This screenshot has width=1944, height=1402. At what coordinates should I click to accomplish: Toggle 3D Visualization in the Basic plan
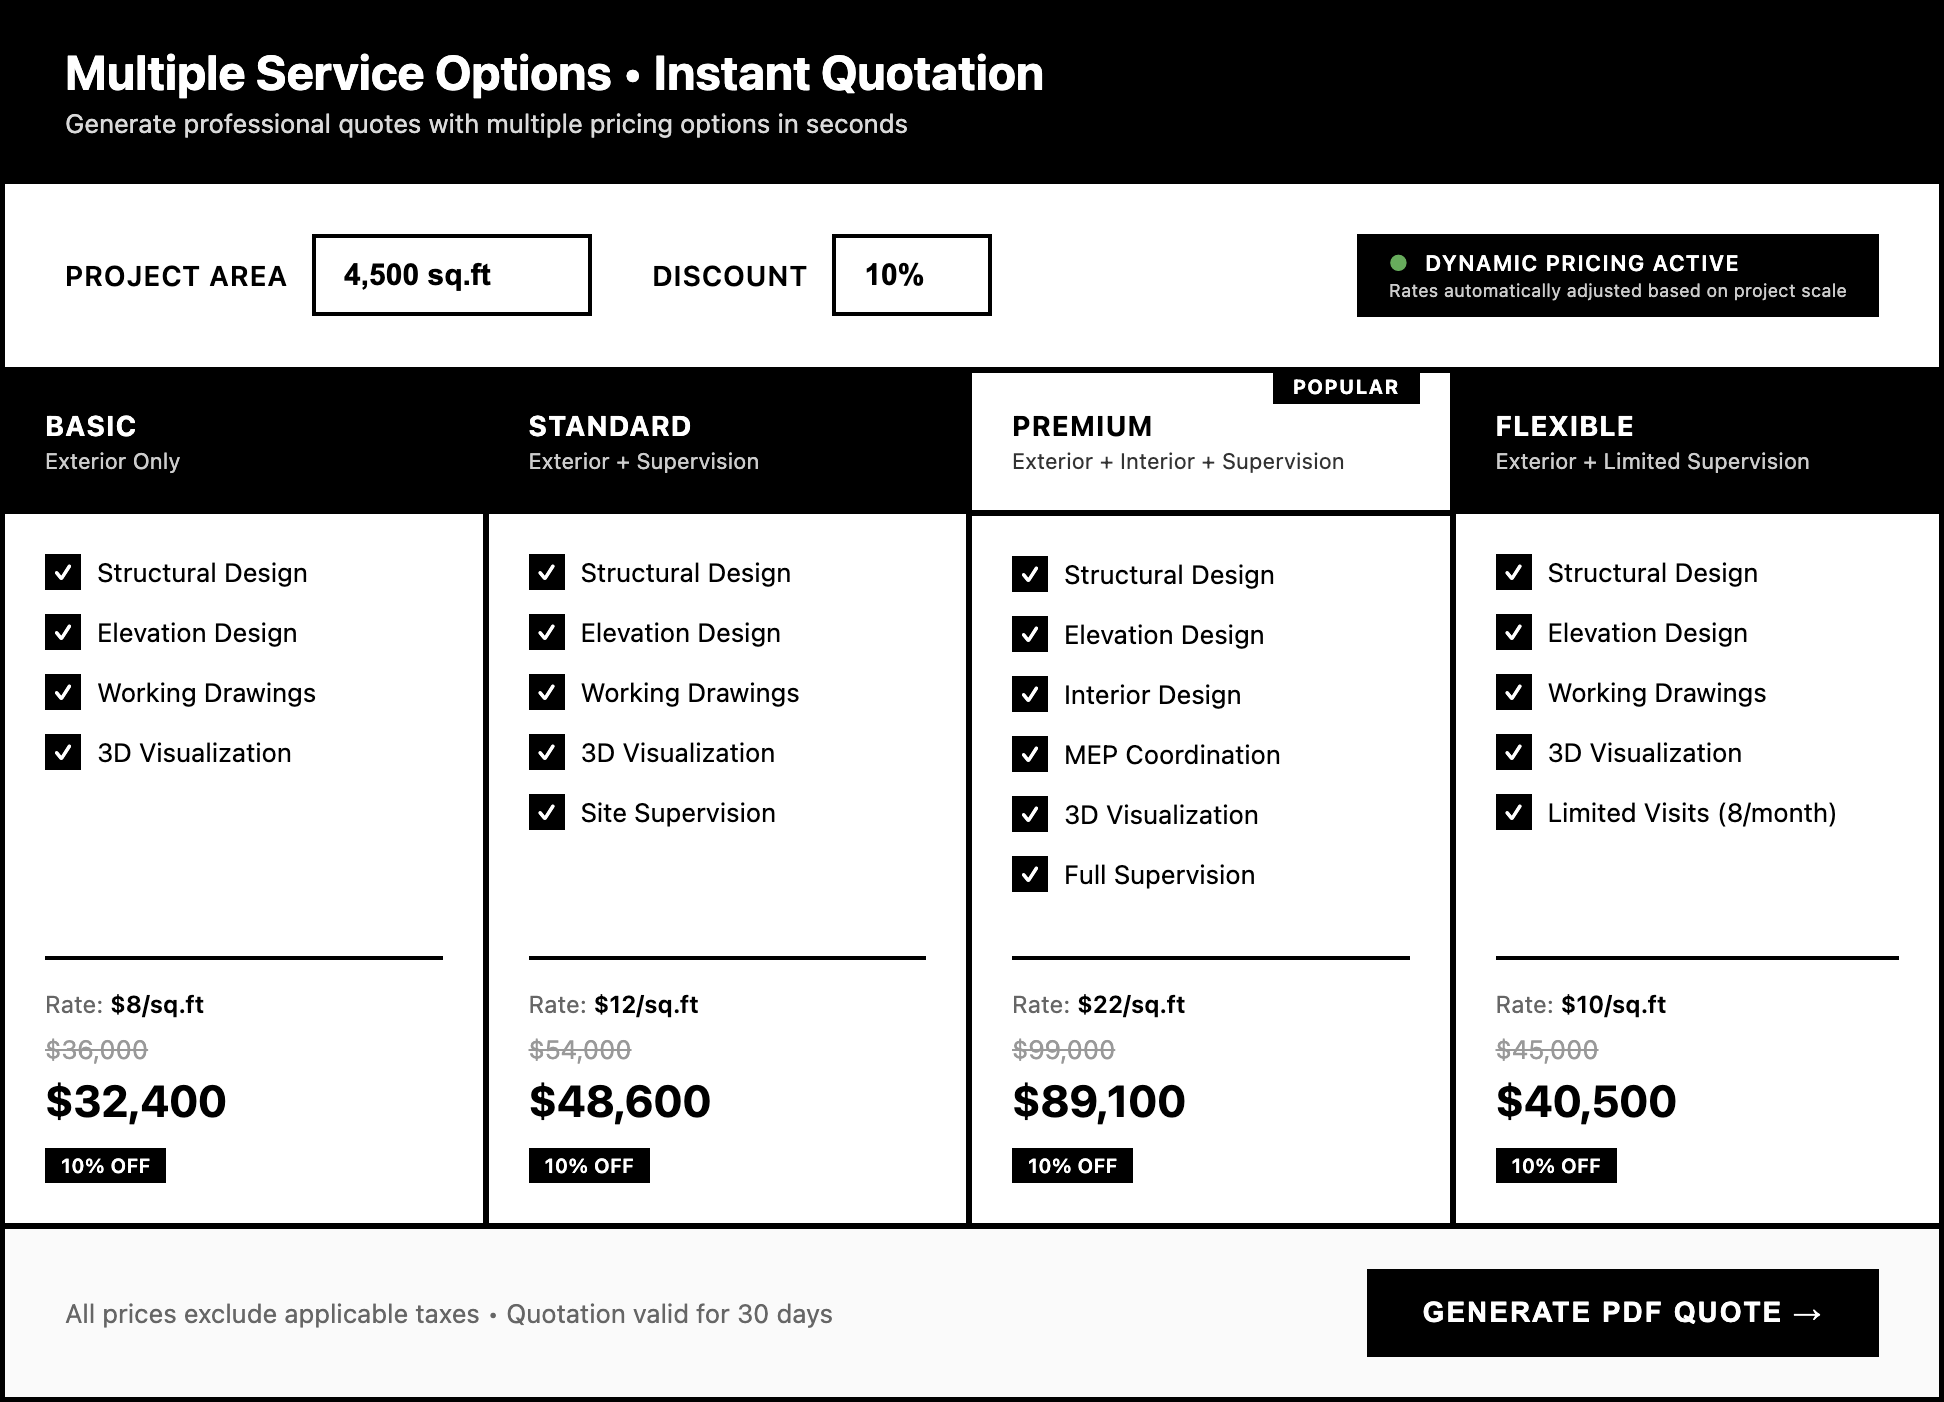[63, 753]
